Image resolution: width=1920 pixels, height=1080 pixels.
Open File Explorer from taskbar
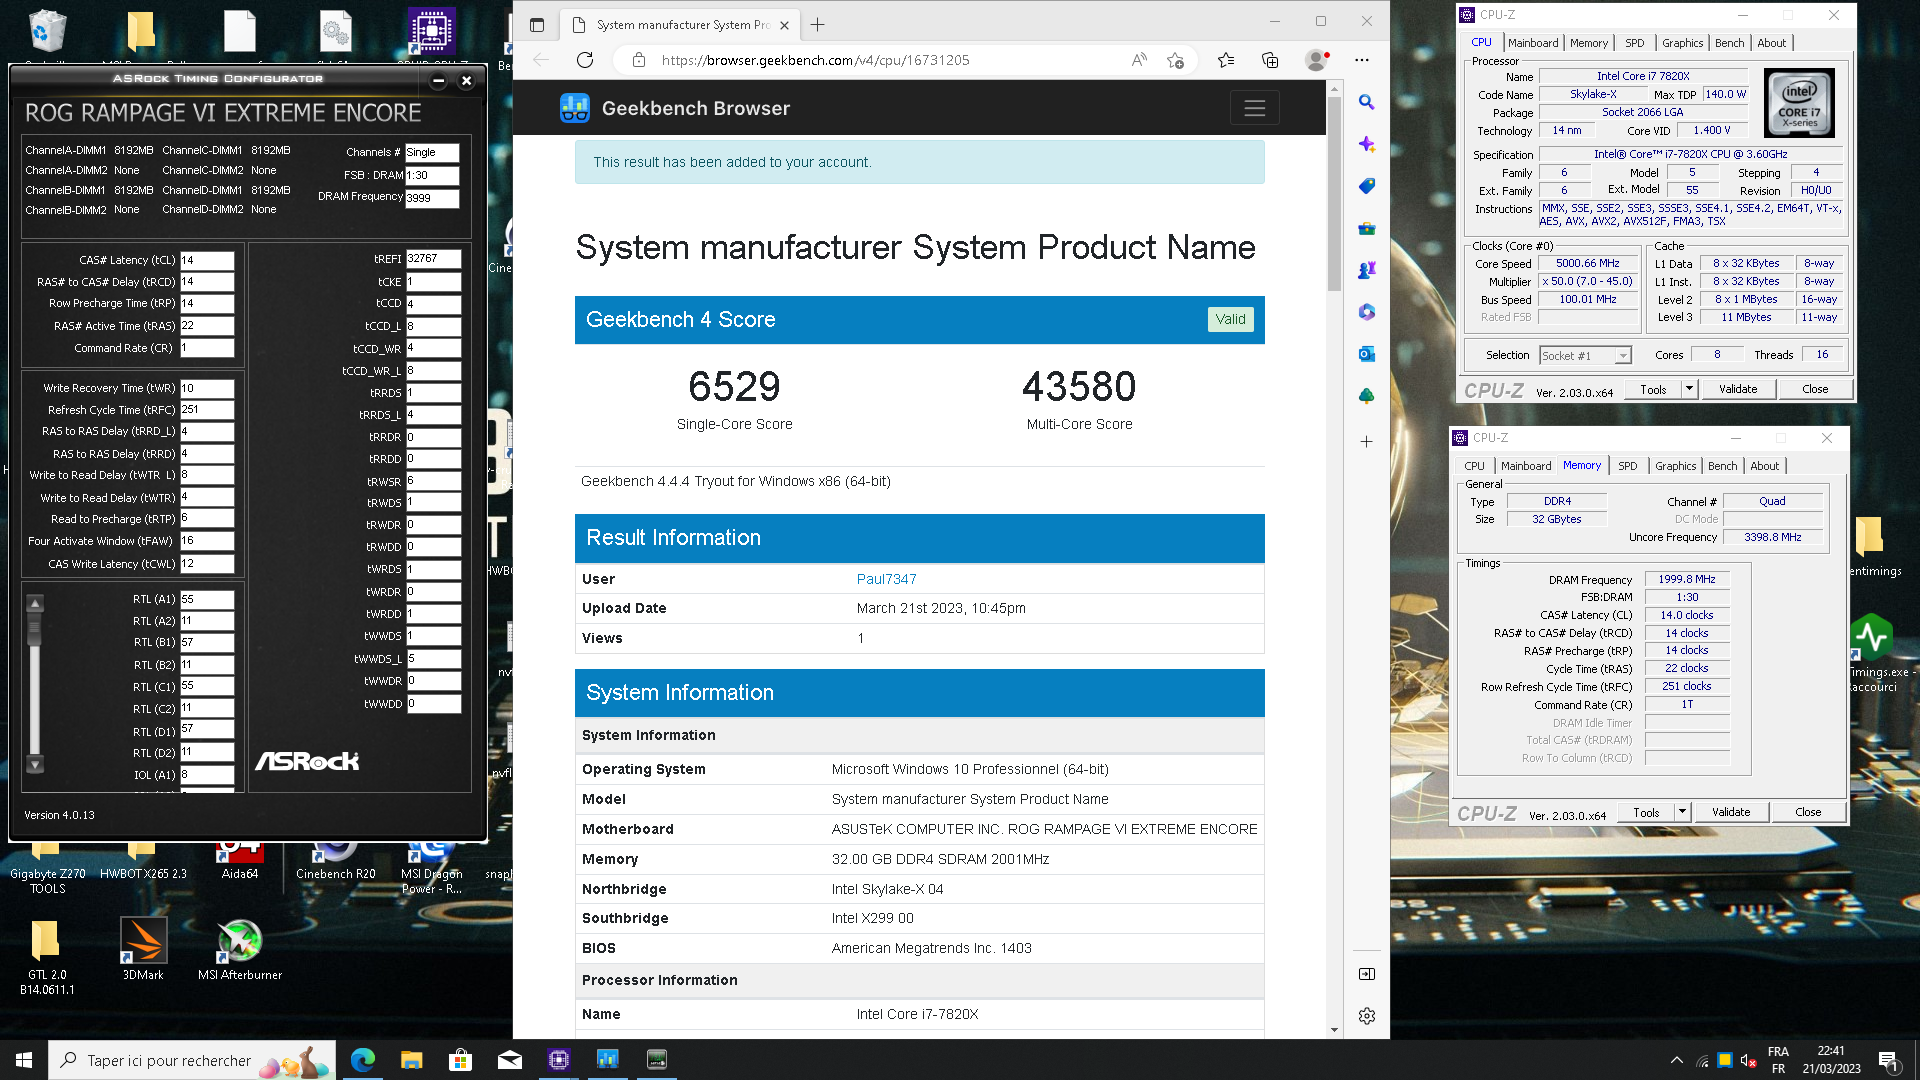pyautogui.click(x=411, y=1060)
